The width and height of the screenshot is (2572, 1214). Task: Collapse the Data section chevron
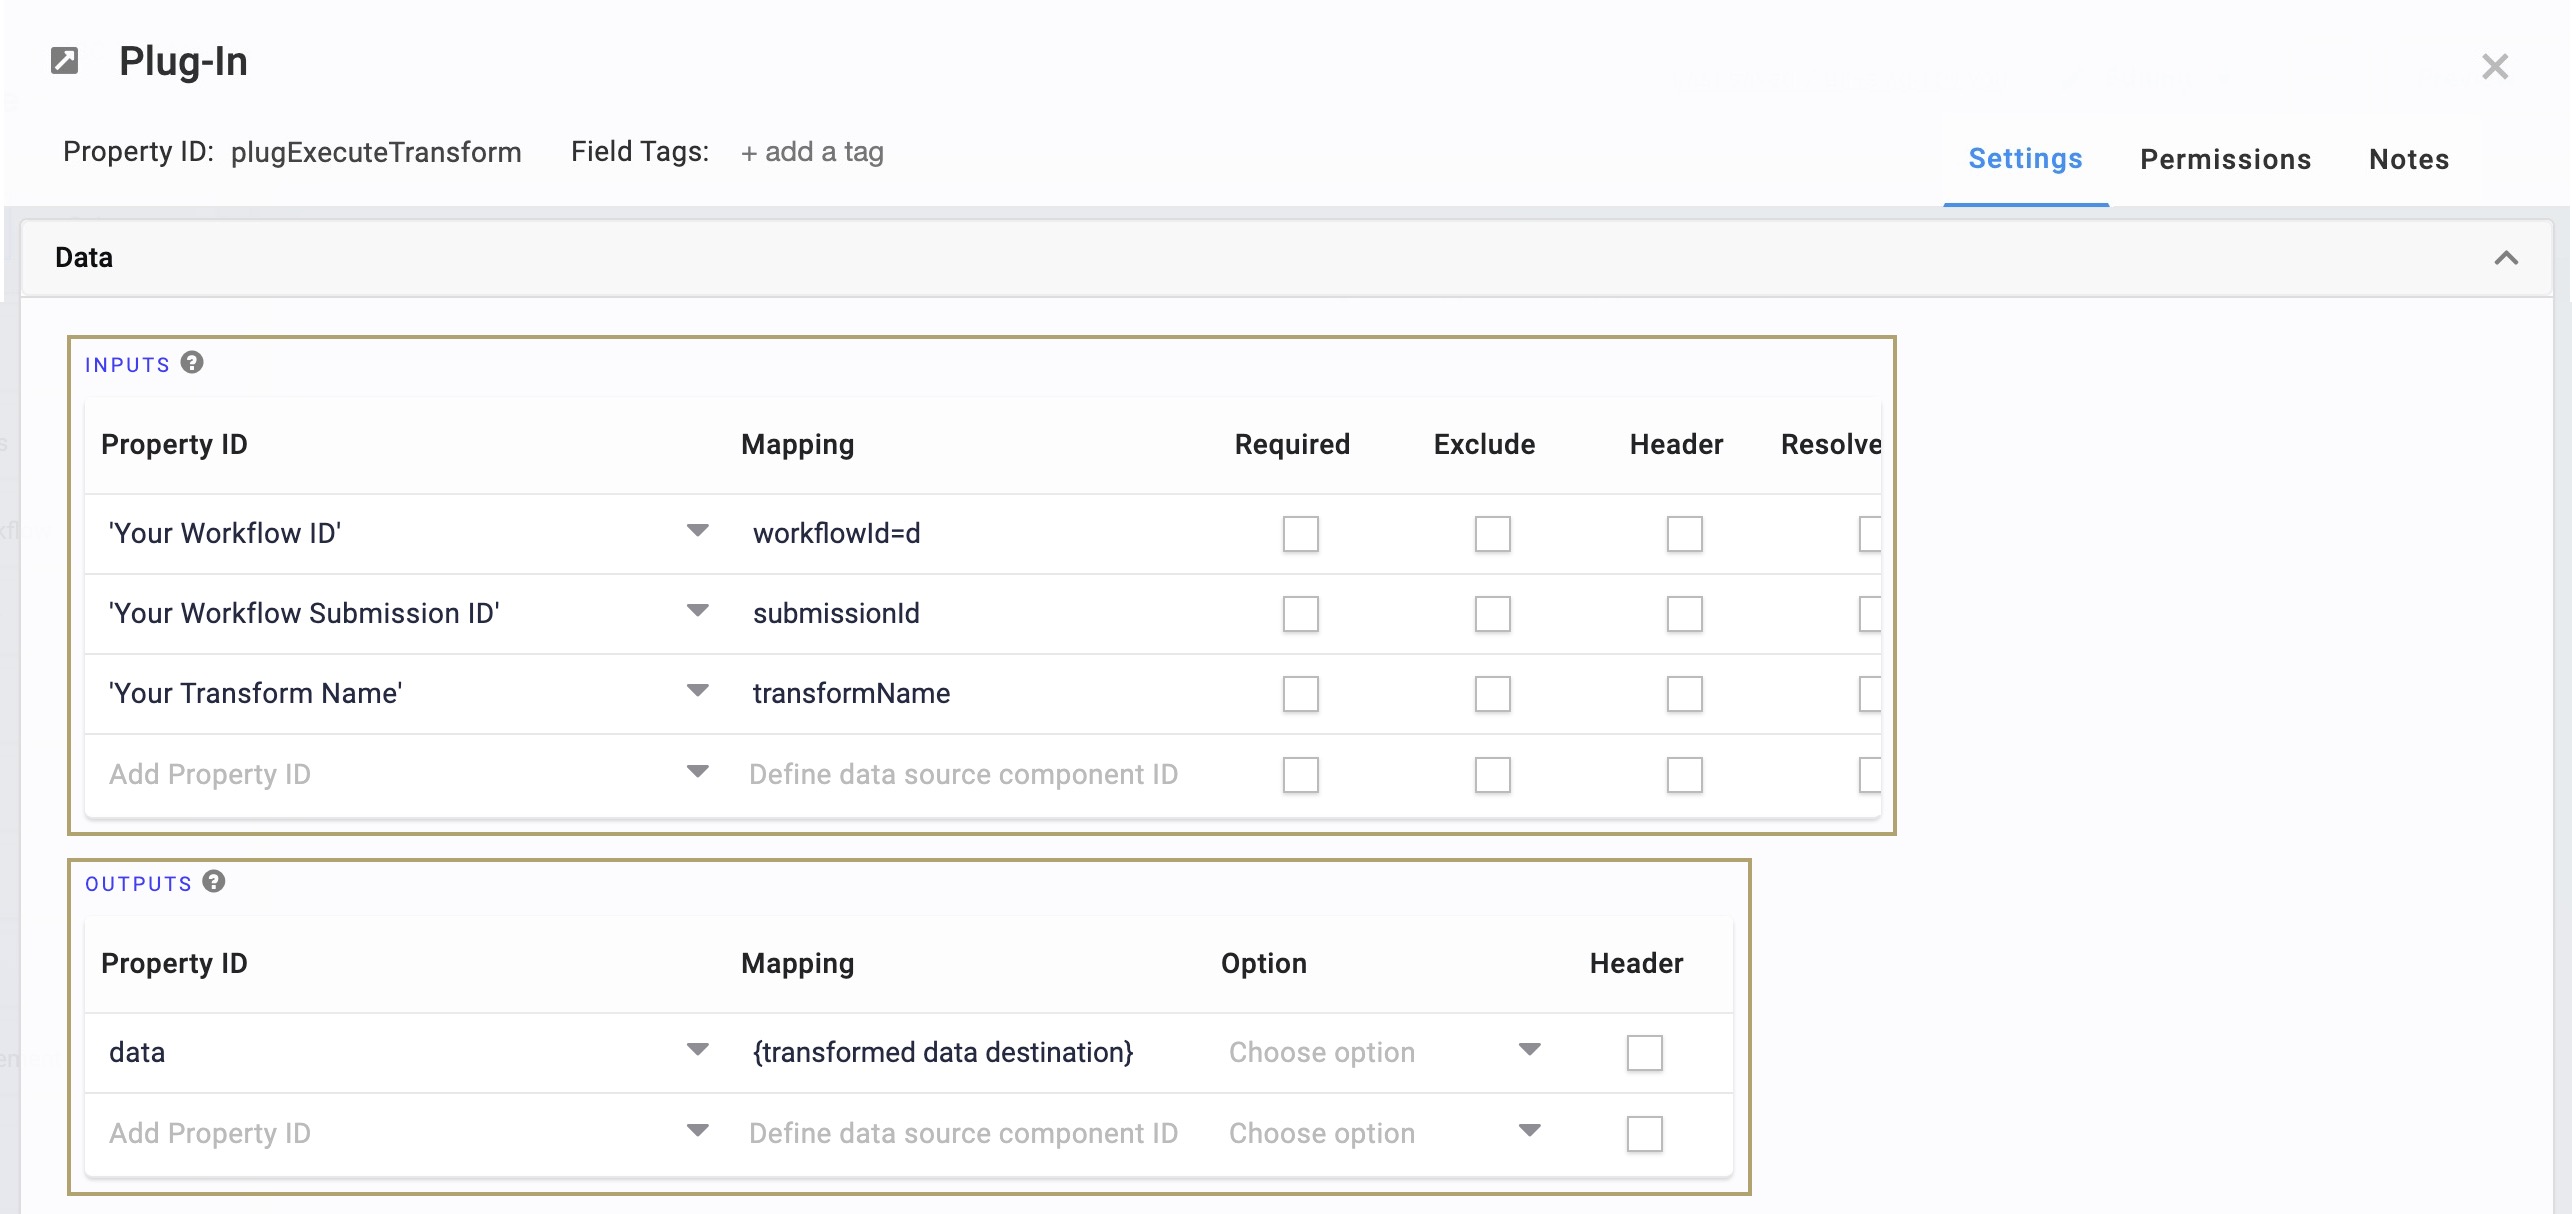click(2506, 258)
